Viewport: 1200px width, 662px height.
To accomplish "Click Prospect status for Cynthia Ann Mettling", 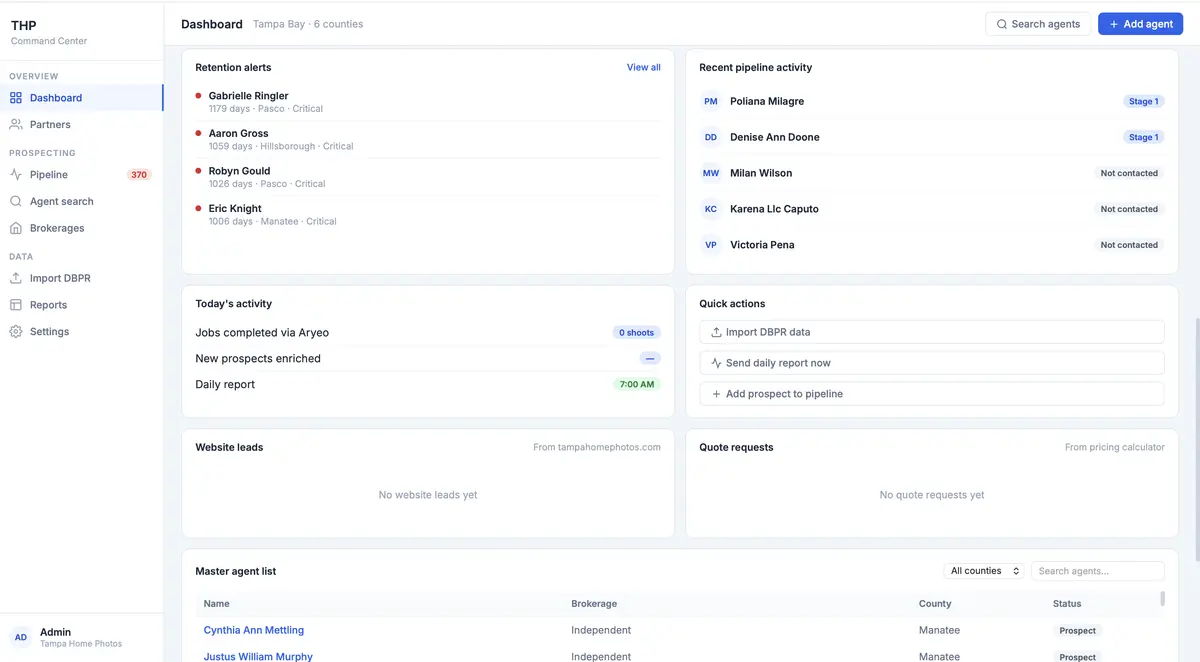I will (1078, 631).
